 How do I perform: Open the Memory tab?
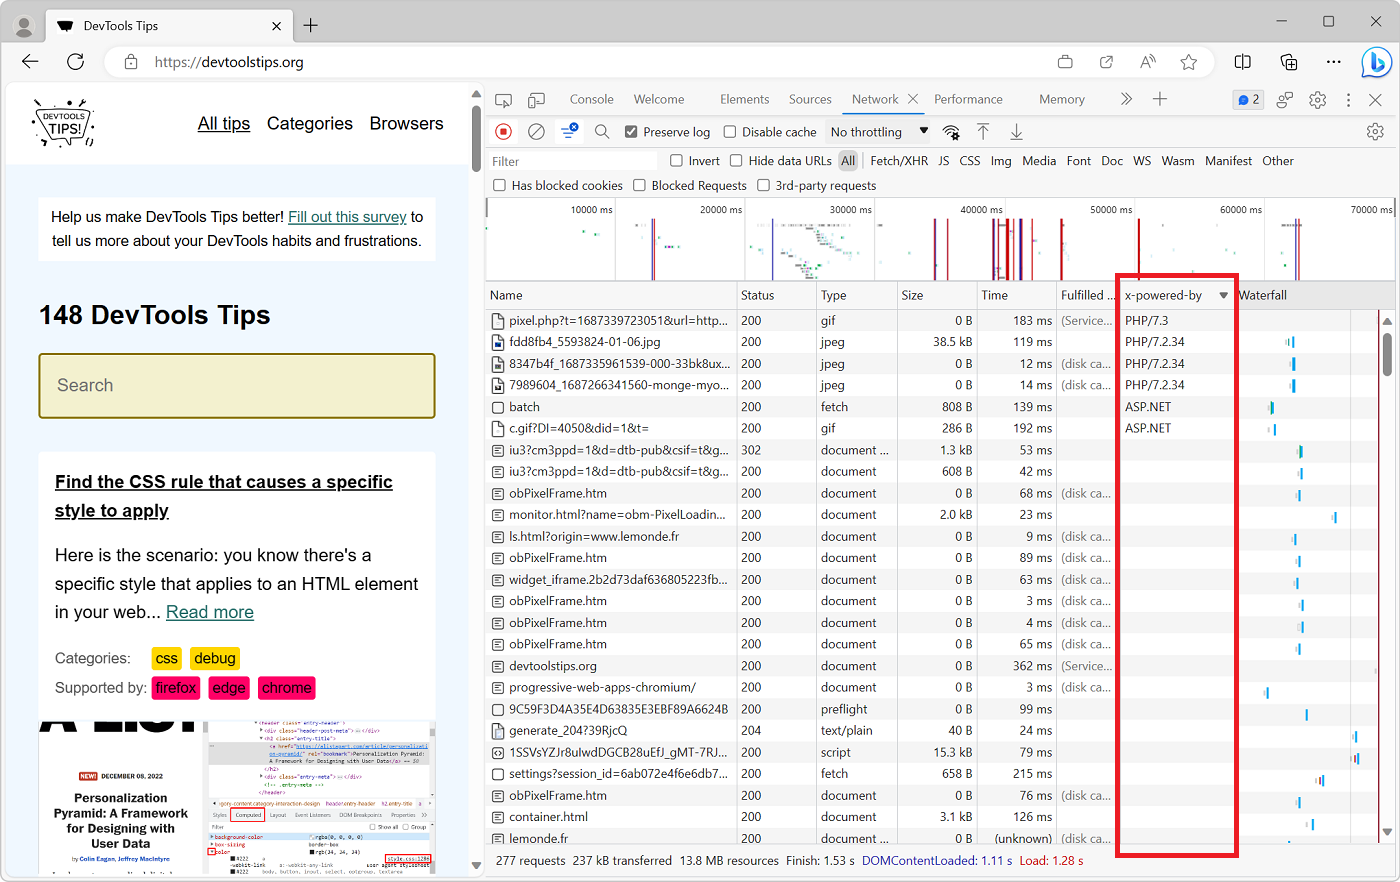point(1062,100)
